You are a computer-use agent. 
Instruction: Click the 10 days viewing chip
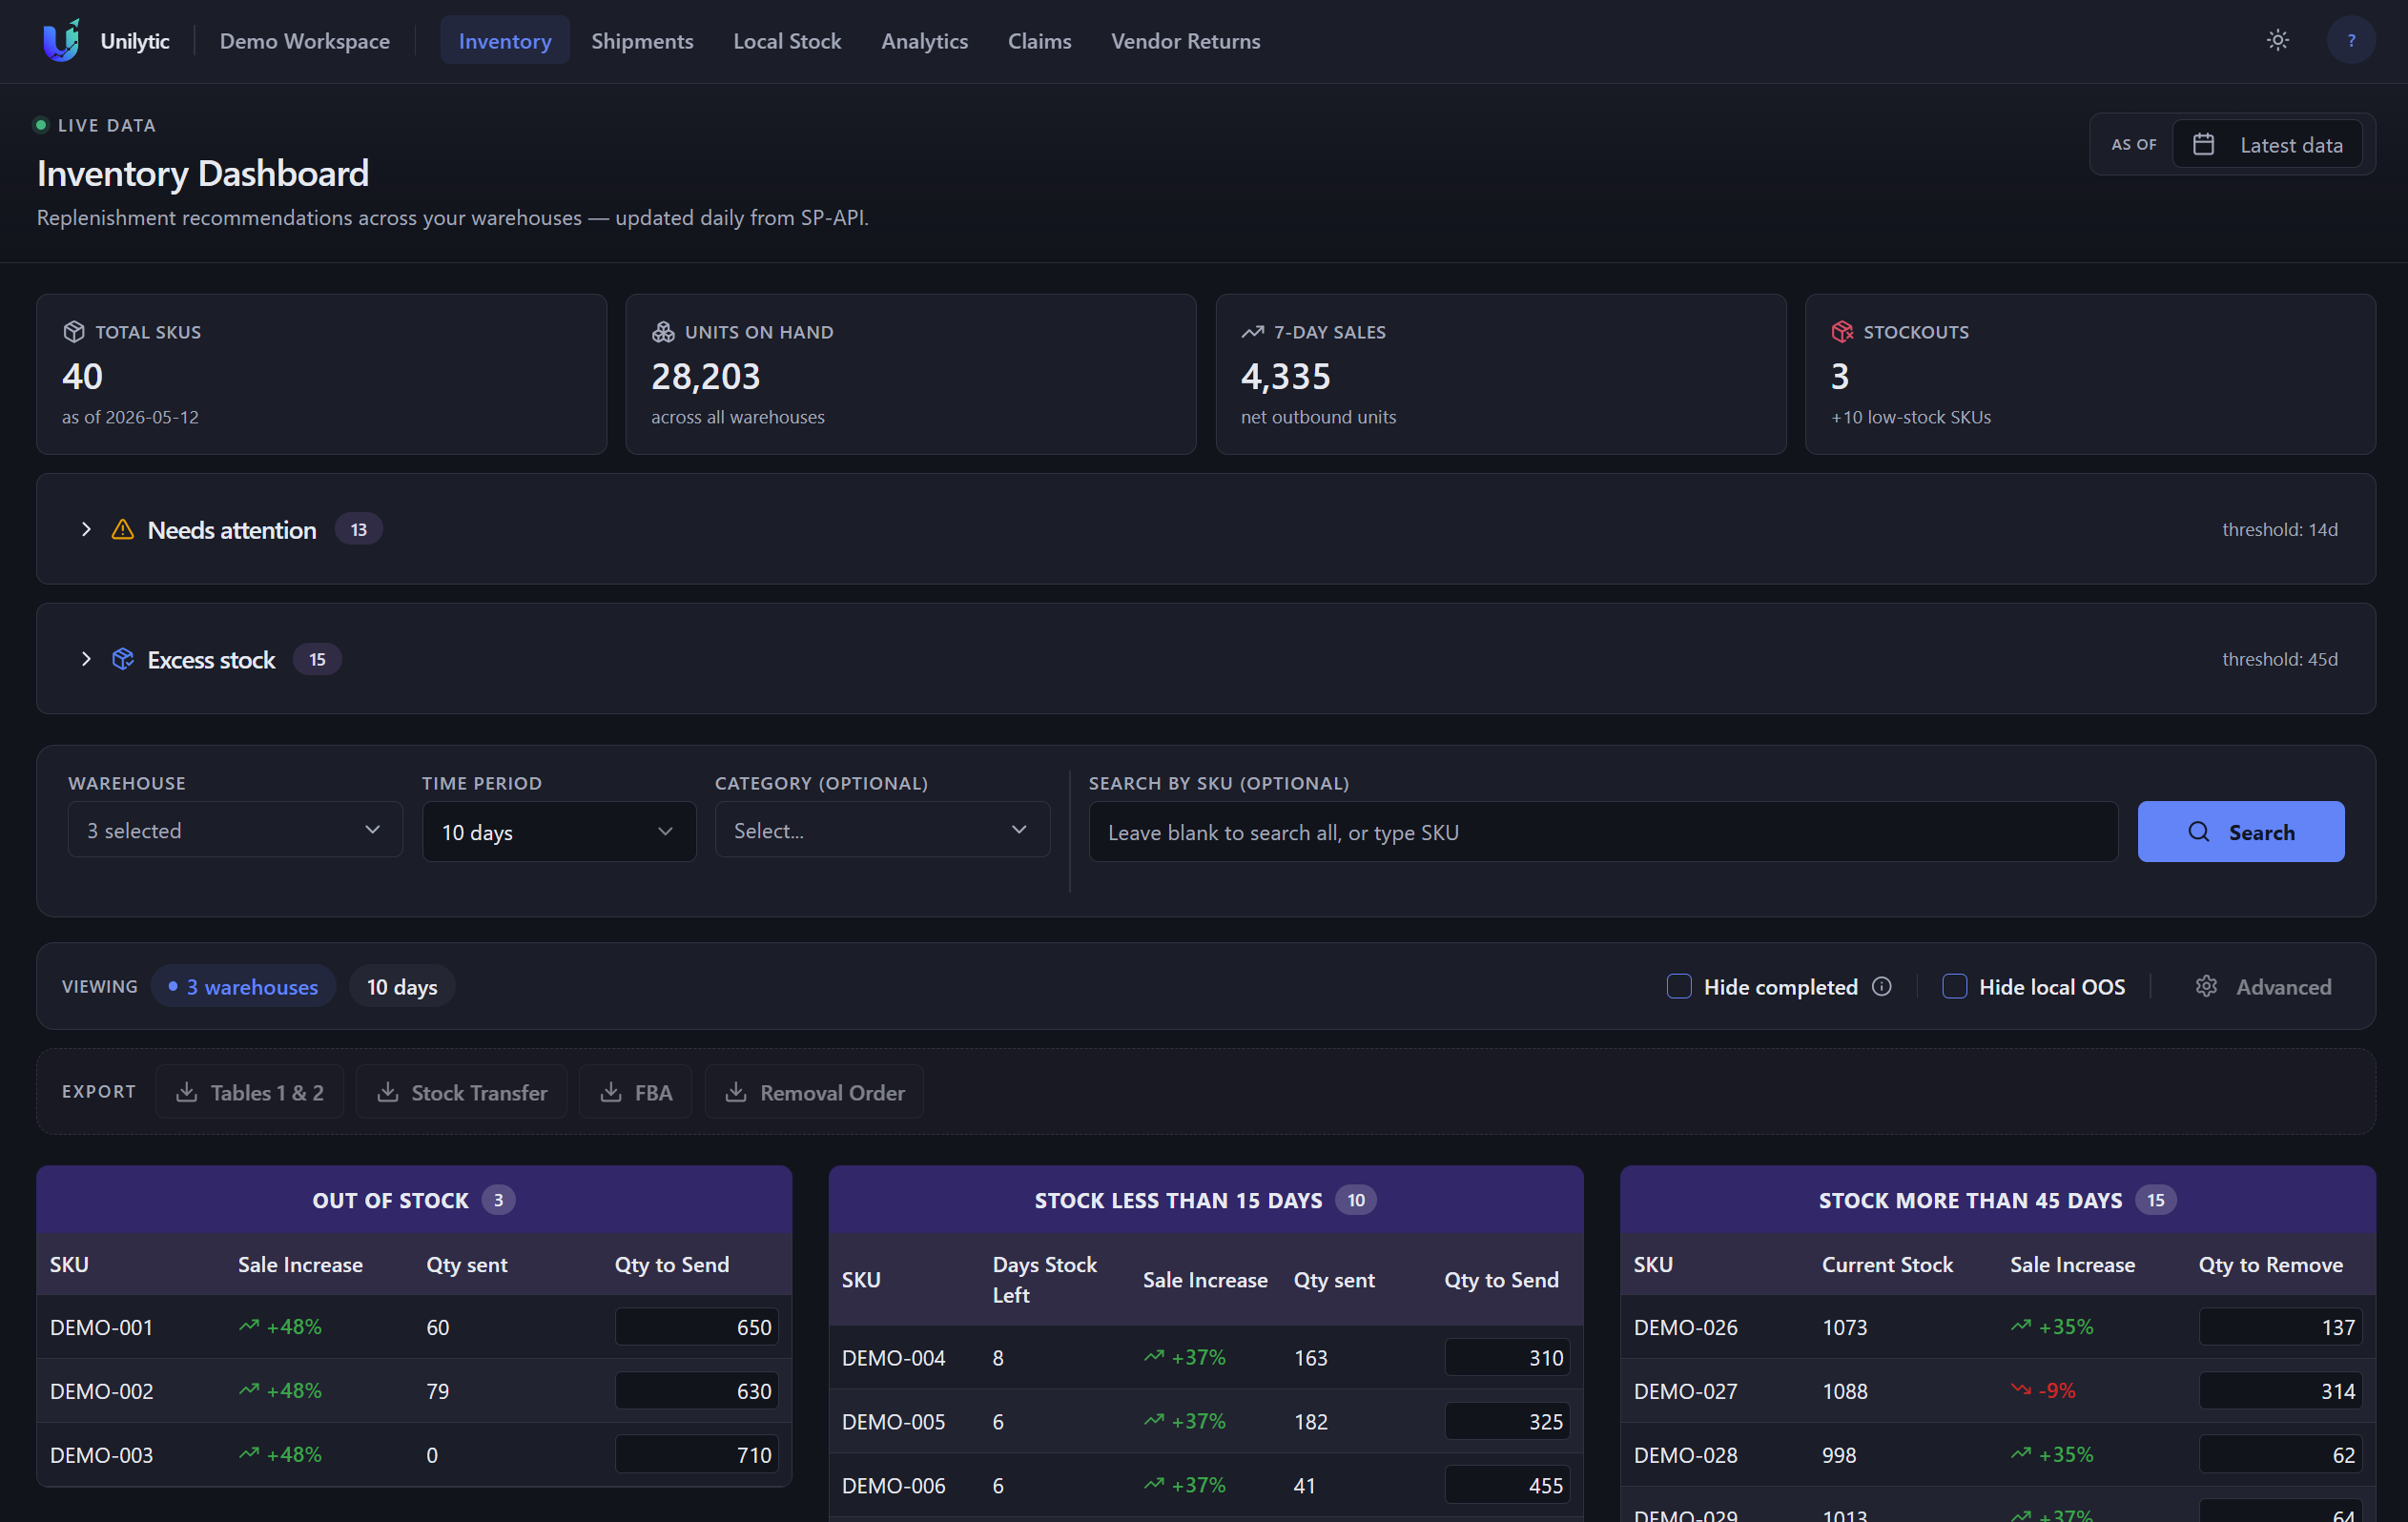pyautogui.click(x=402, y=986)
